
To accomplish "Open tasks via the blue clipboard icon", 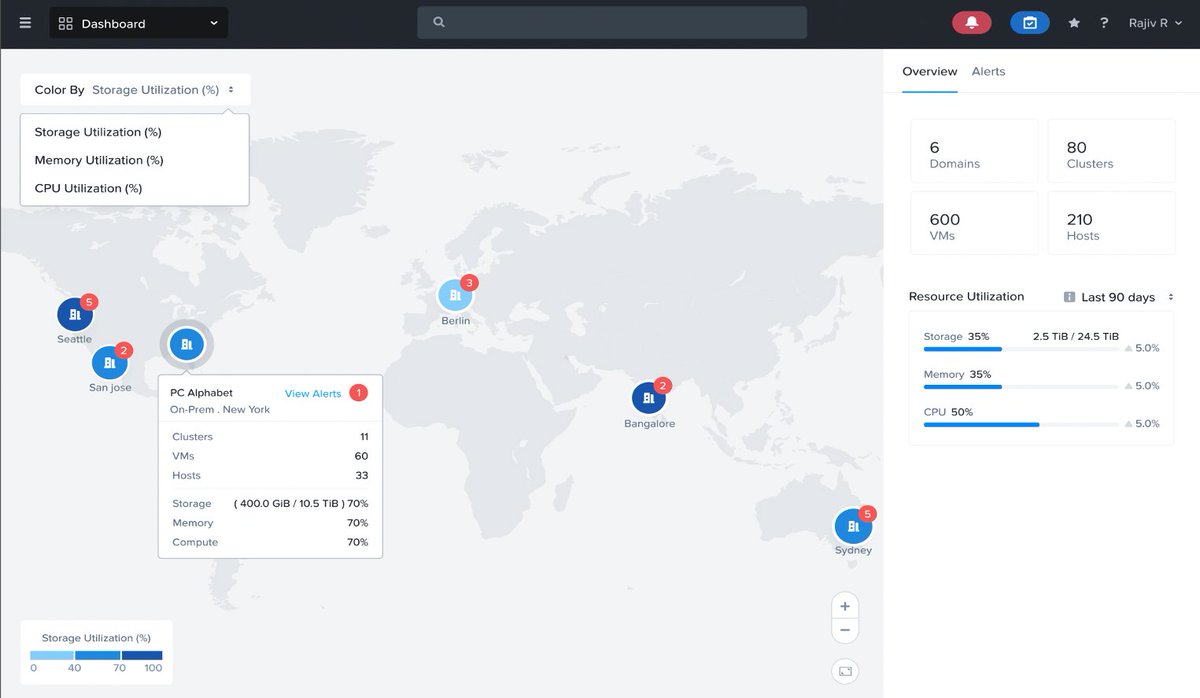I will coord(1029,21).
